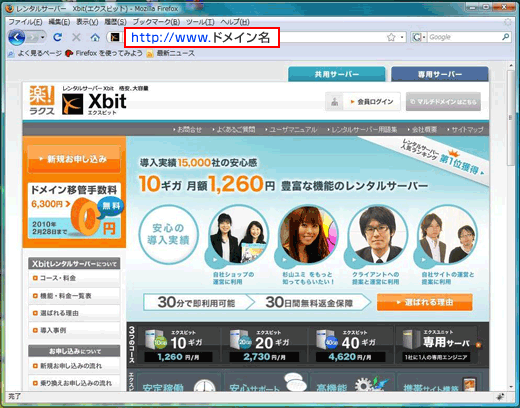Go to the Home page icon
Viewport: 520px width, 408px height.
(x=95, y=37)
